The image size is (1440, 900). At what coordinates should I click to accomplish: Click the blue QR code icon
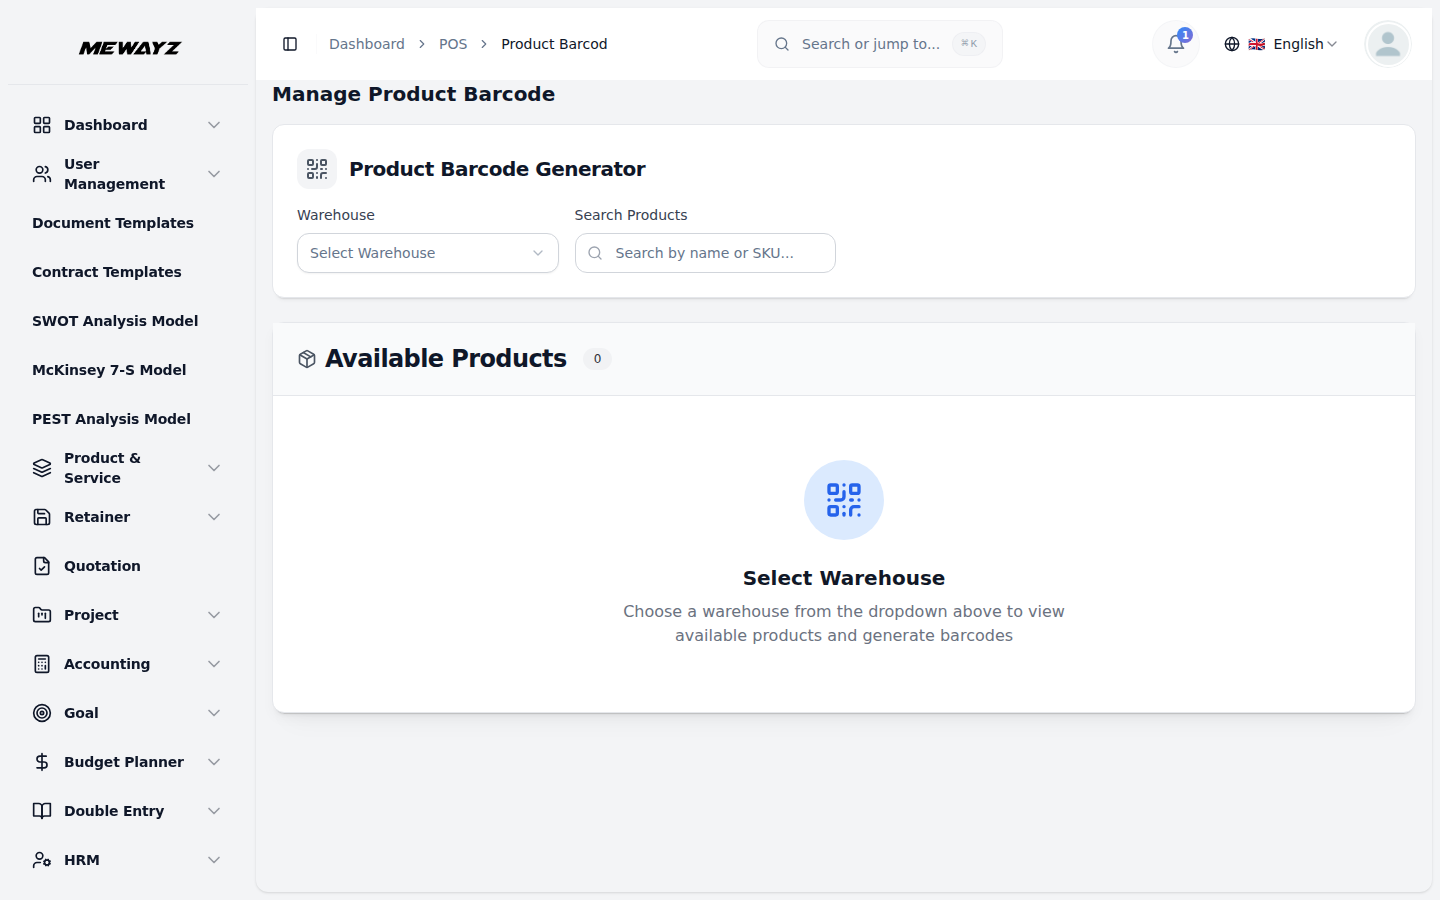pyautogui.click(x=844, y=500)
